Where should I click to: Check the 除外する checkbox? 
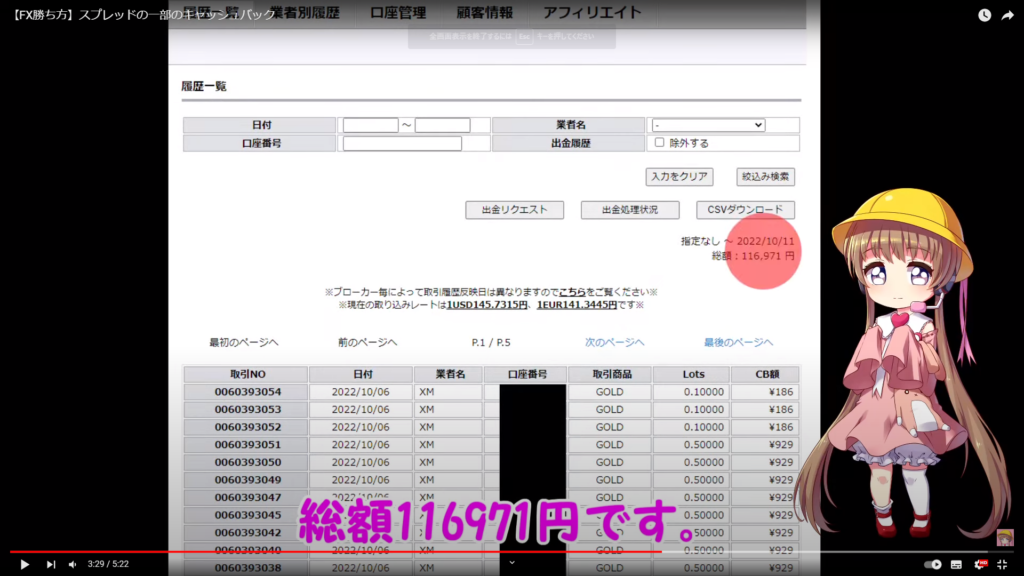pos(660,142)
